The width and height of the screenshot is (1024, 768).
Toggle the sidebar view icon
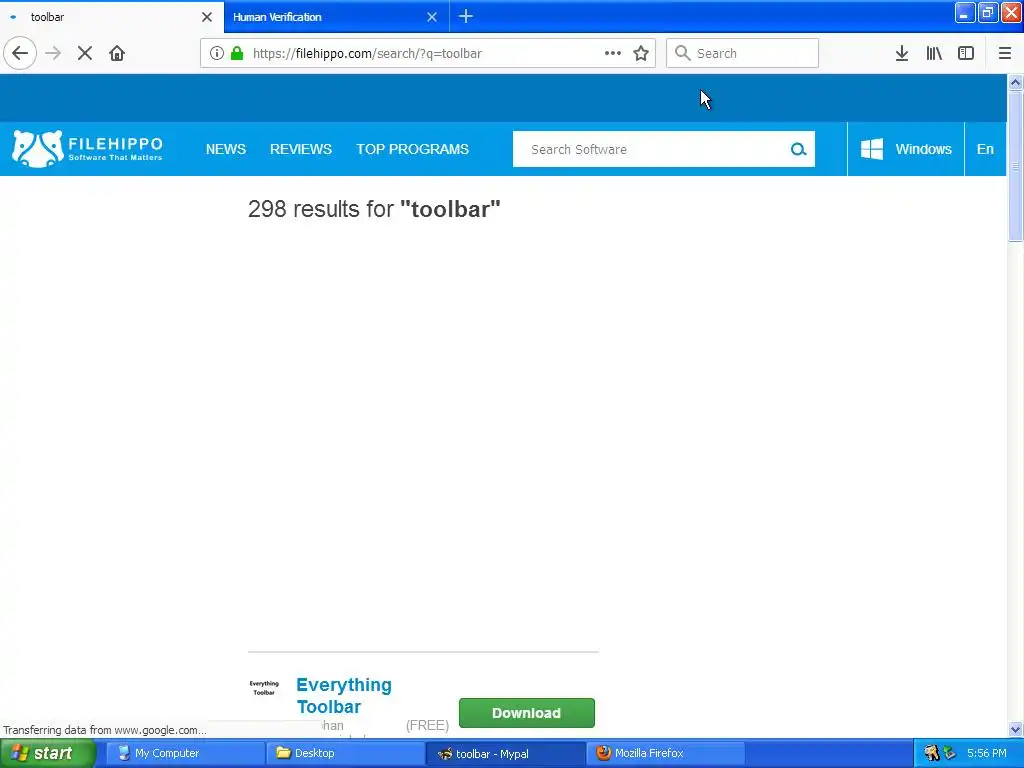tap(966, 53)
